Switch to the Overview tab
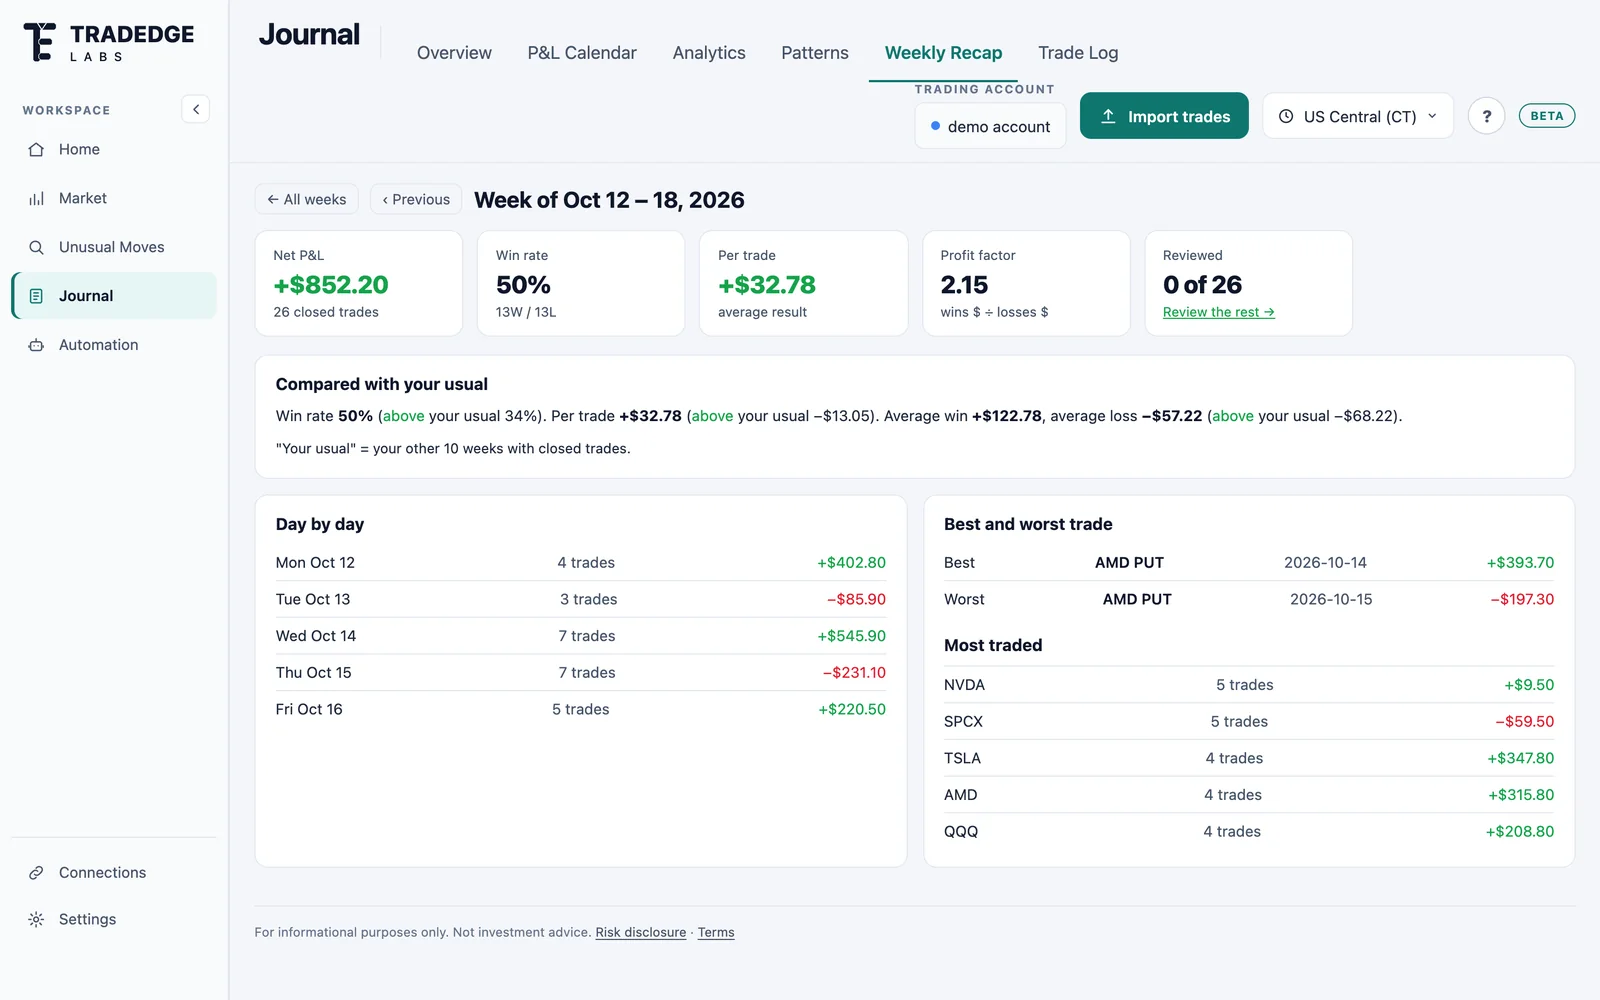 click(454, 53)
